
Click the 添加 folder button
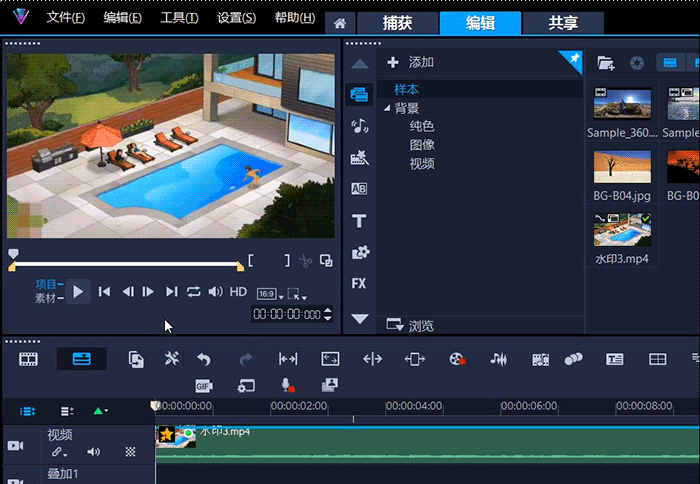(410, 63)
